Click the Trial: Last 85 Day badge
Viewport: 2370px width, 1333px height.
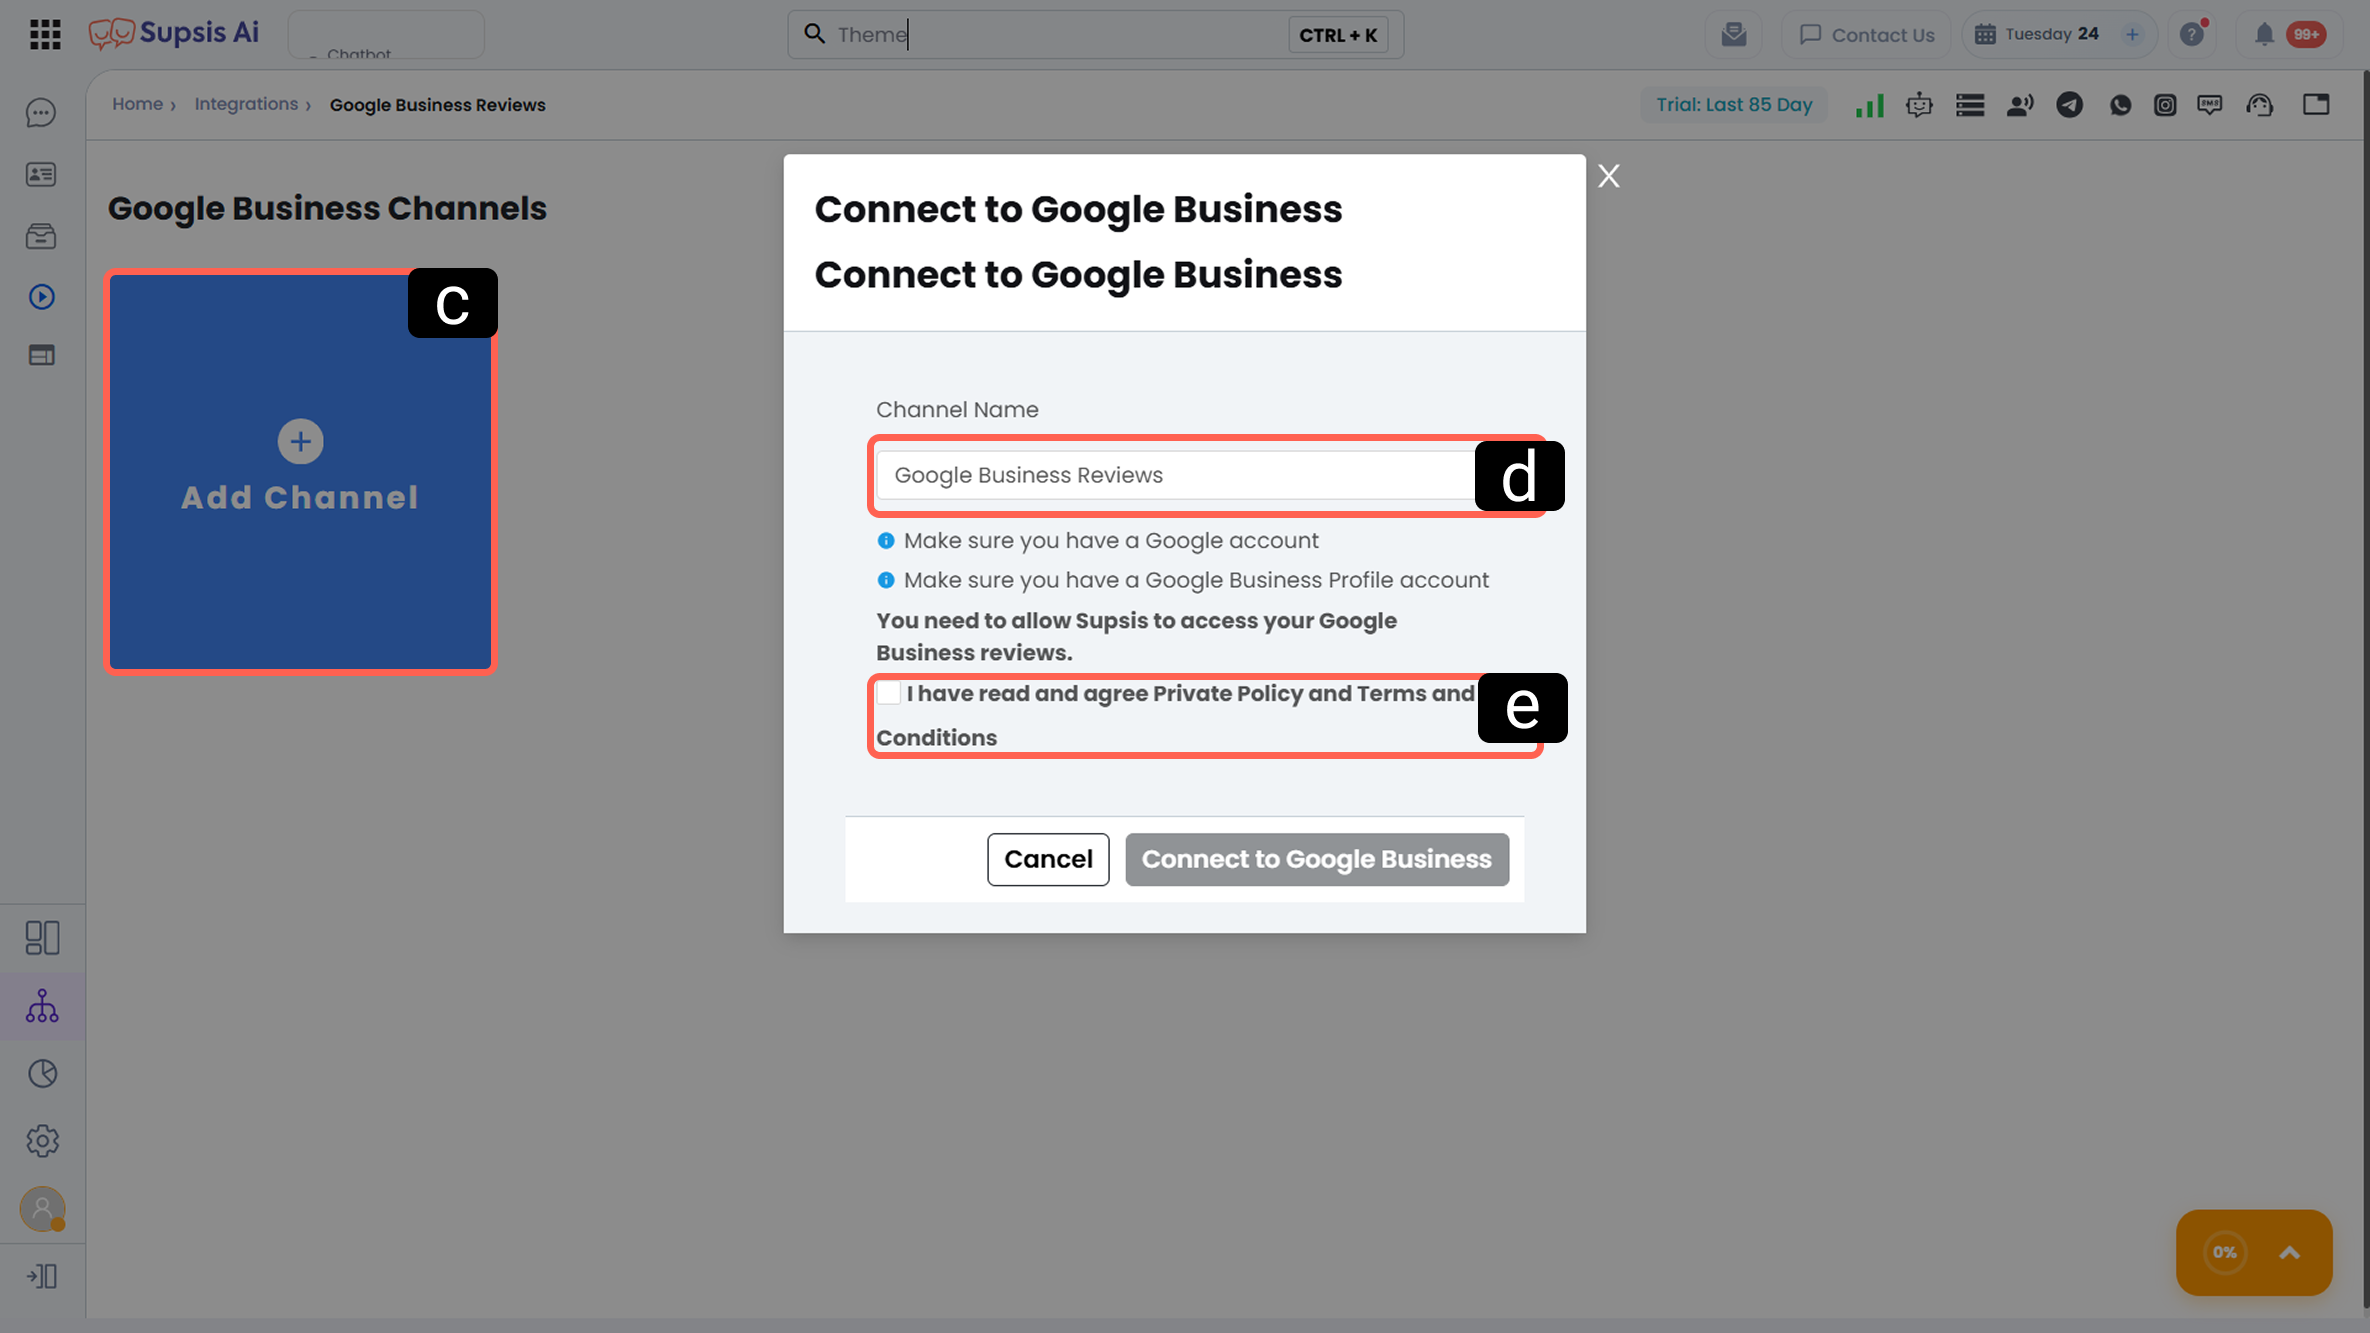(1734, 105)
